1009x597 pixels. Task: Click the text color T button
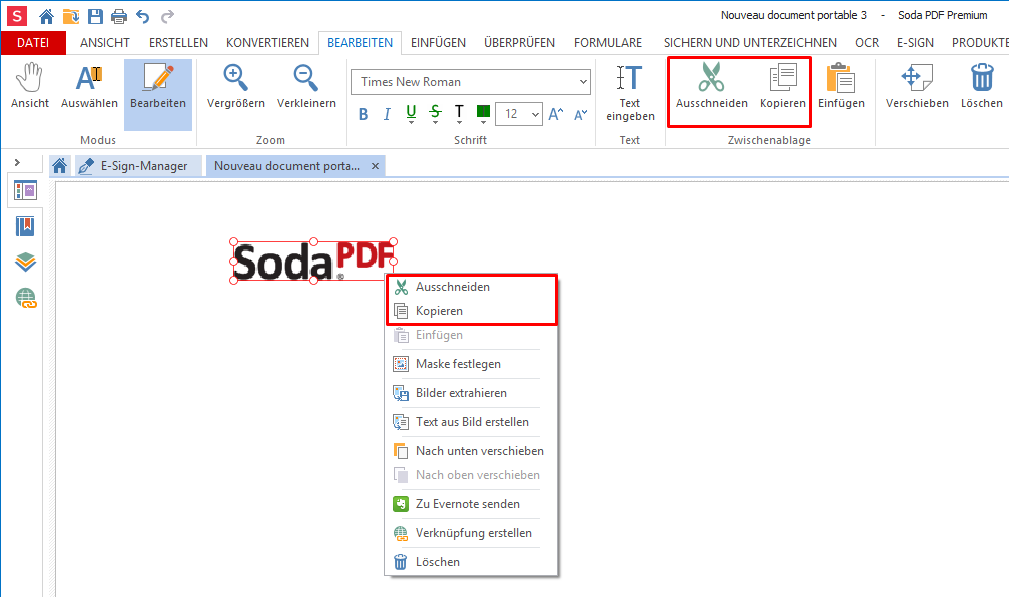point(459,112)
